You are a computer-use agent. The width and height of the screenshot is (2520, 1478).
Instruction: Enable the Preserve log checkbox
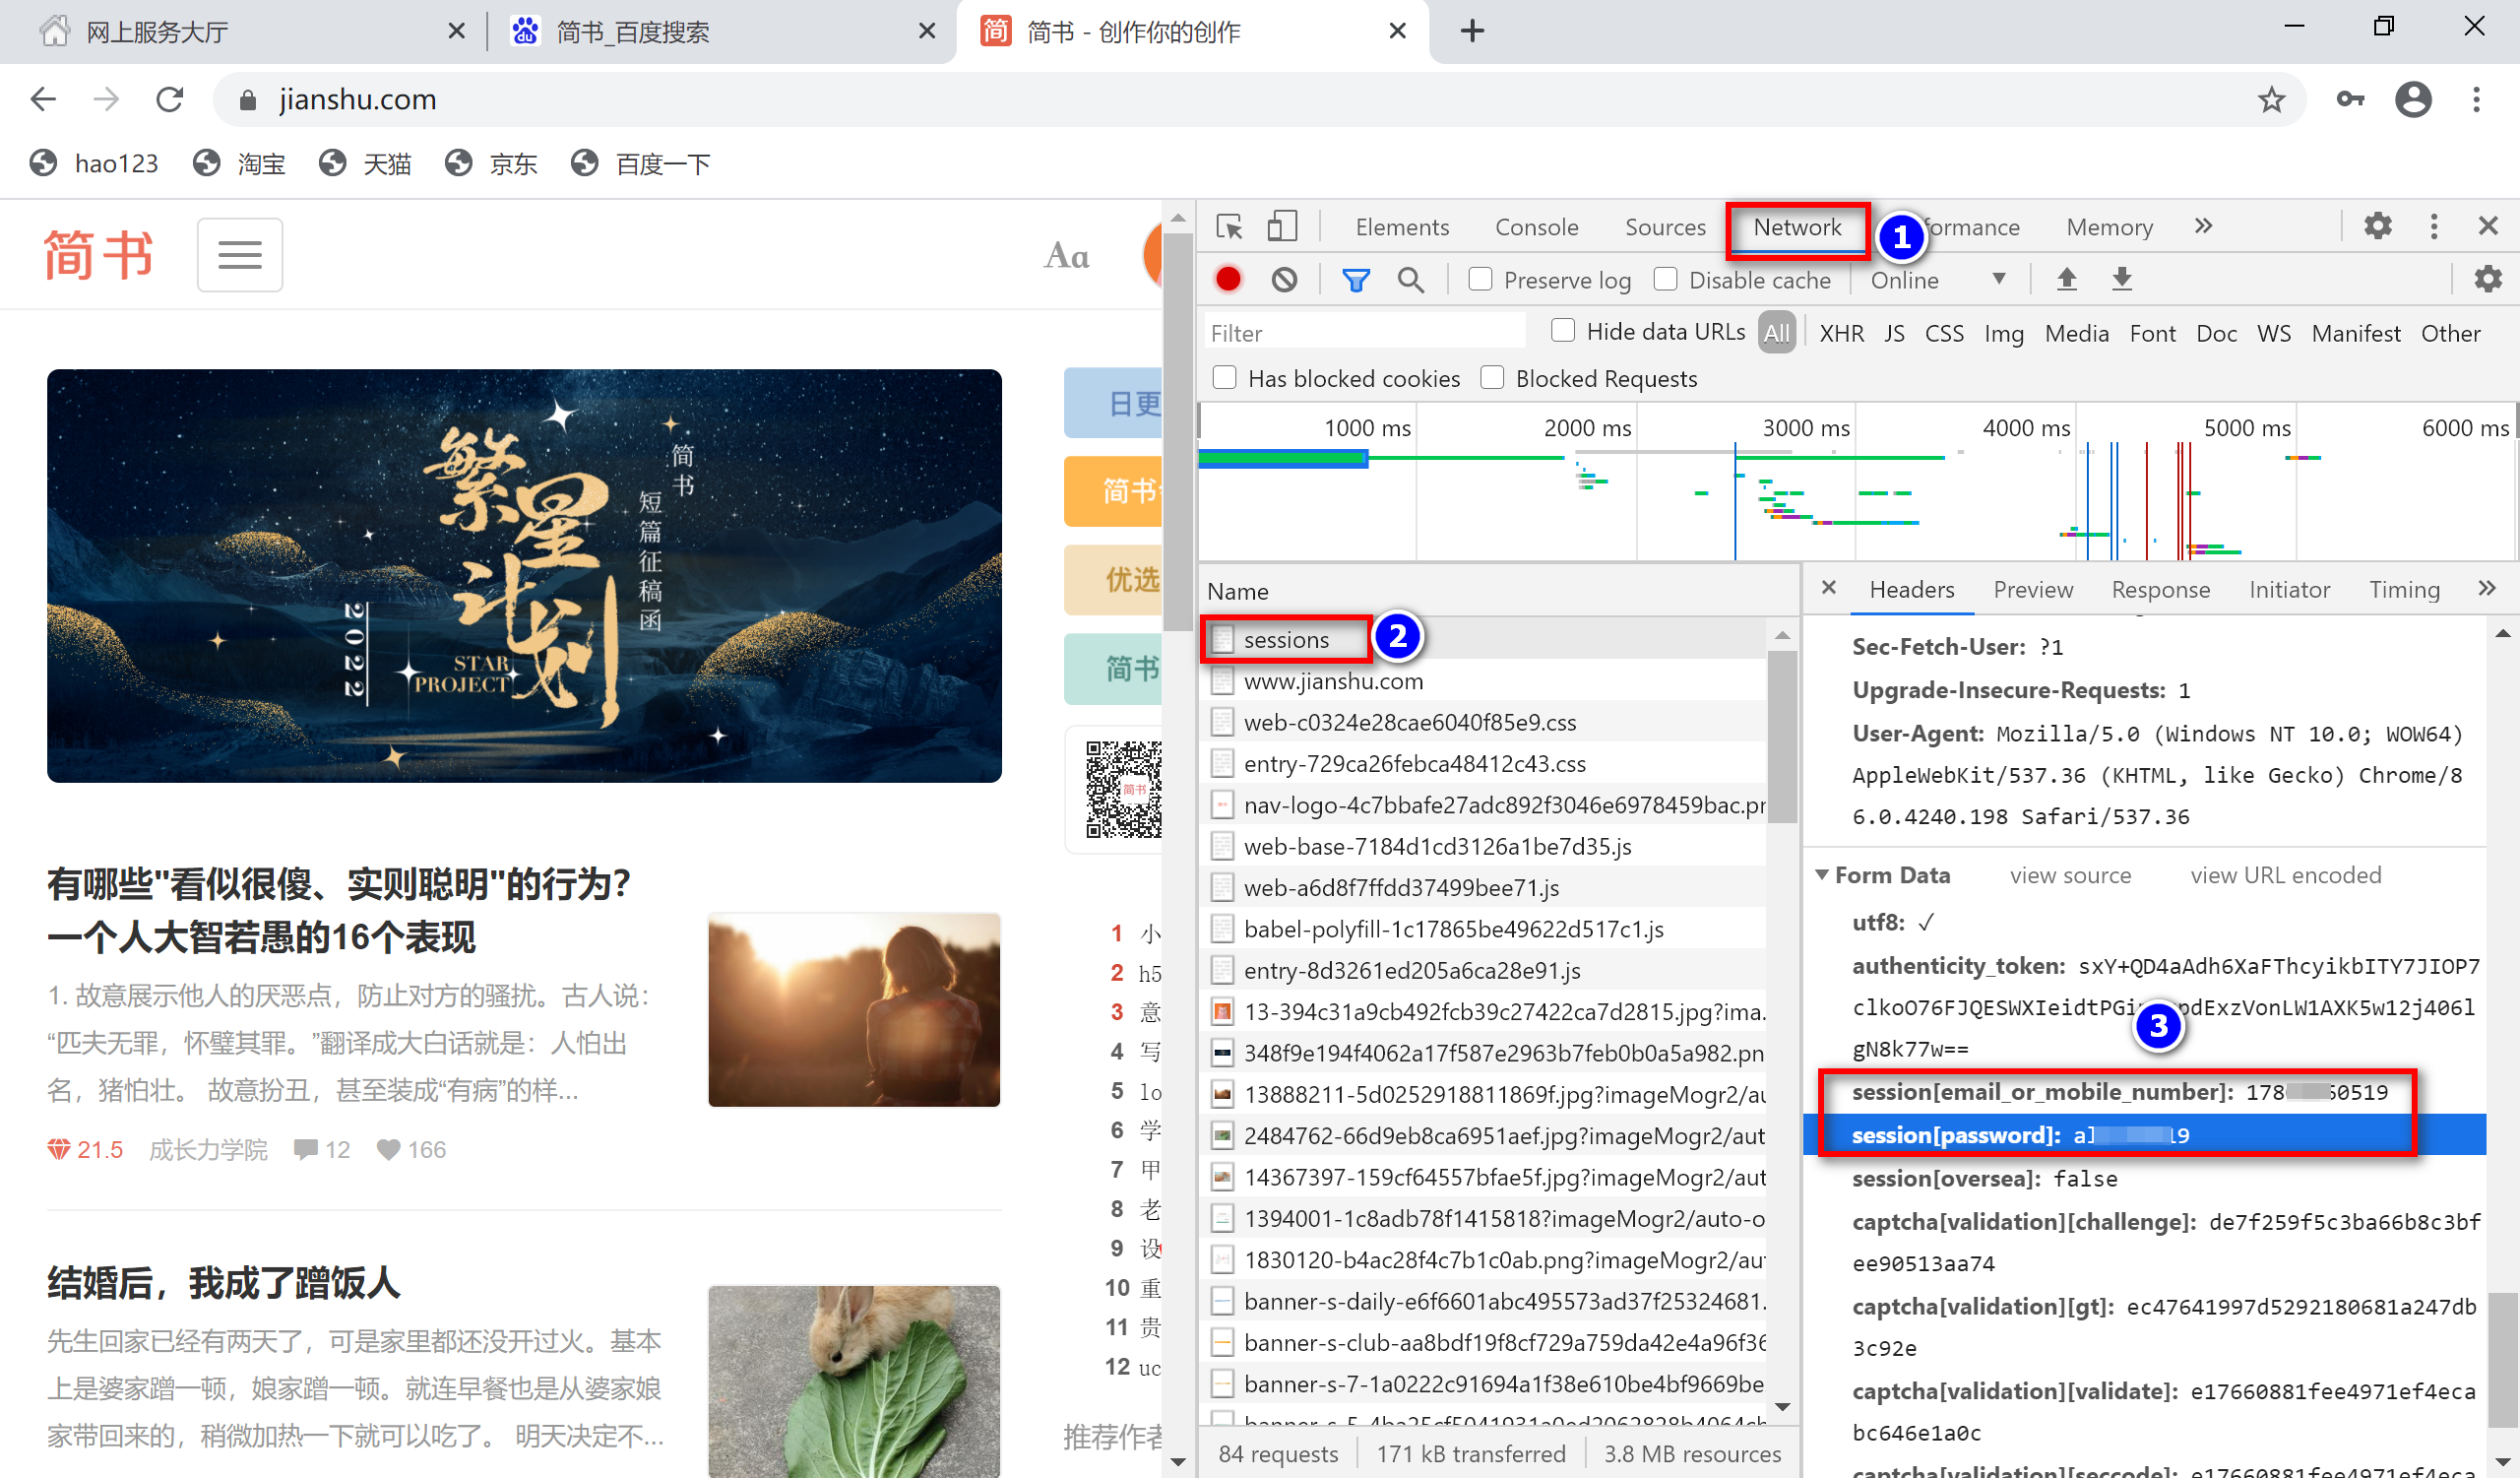[1480, 280]
